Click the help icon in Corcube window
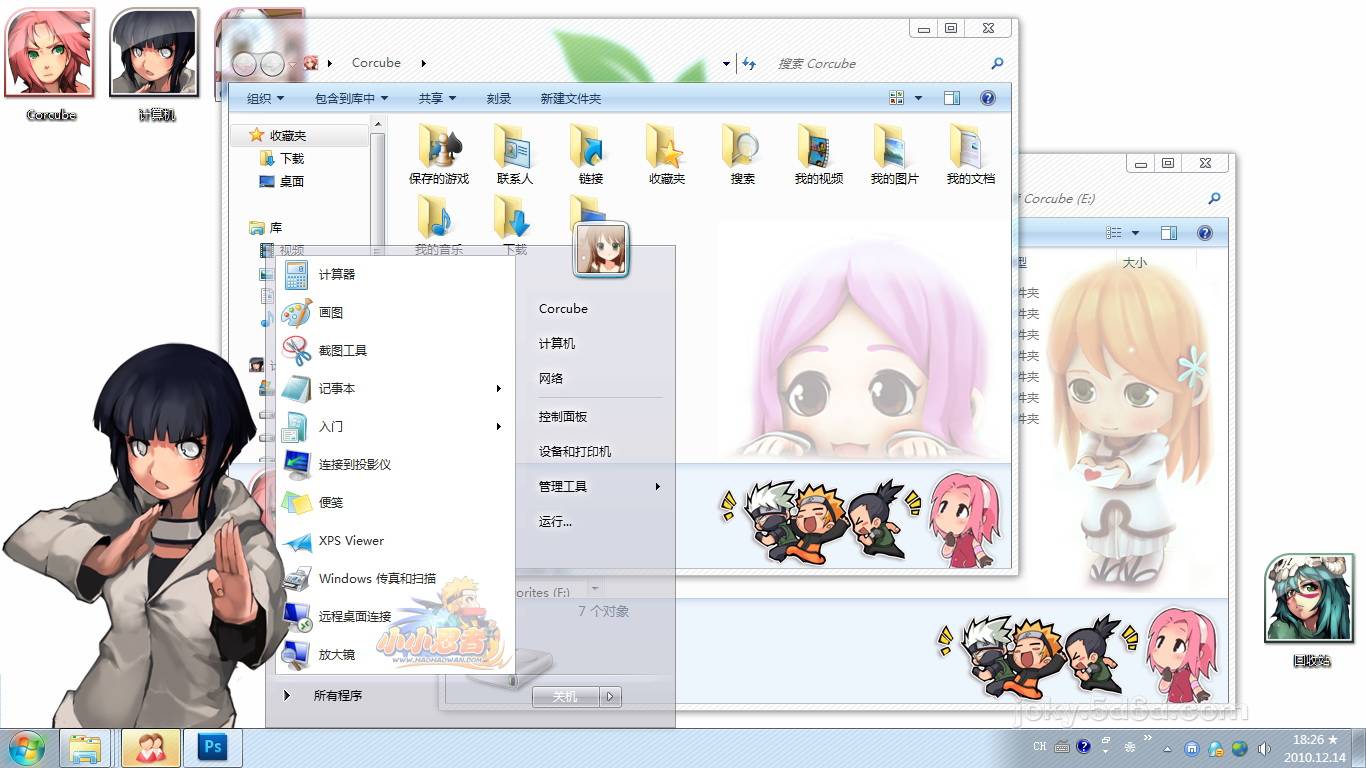Image resolution: width=1366 pixels, height=768 pixels. click(x=987, y=98)
